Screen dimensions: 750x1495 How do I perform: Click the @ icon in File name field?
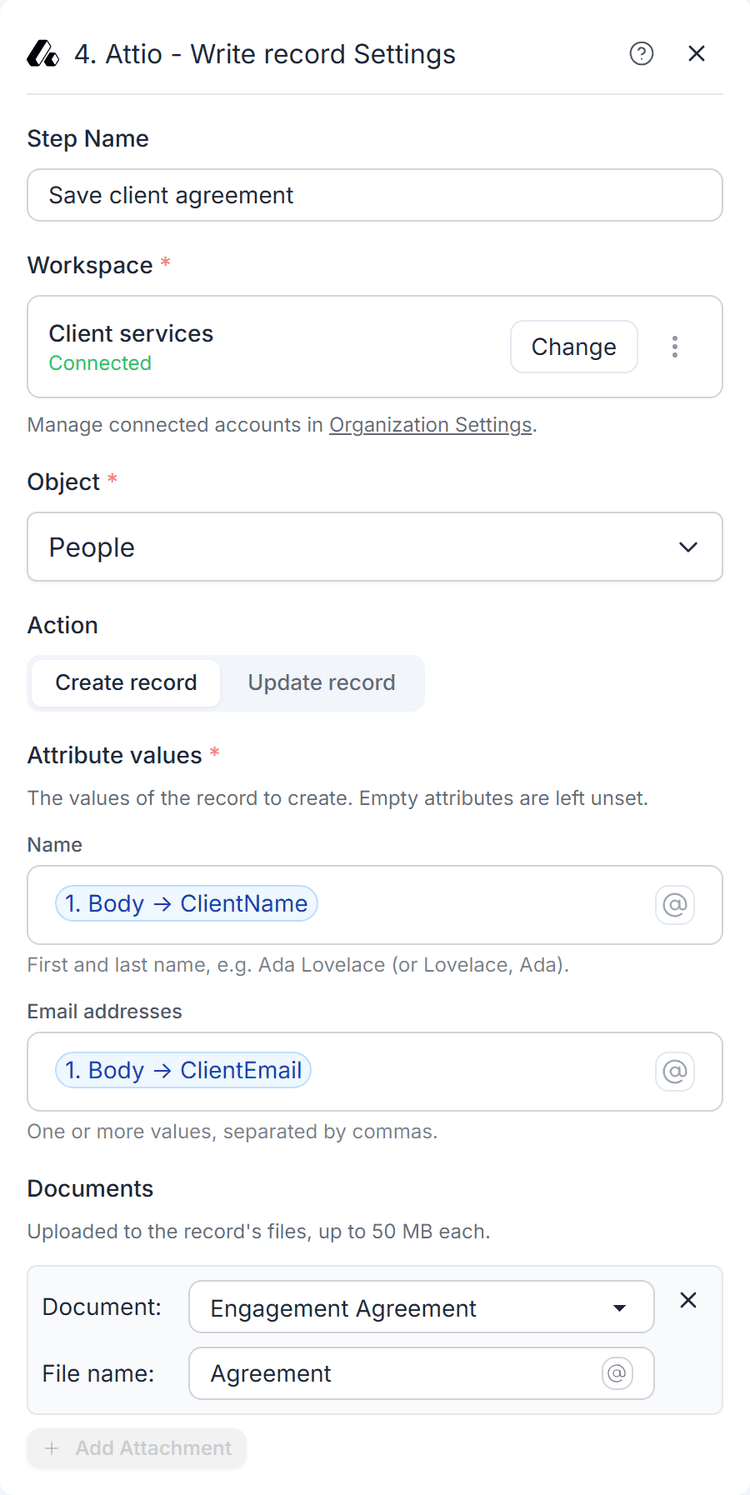[x=618, y=1374]
